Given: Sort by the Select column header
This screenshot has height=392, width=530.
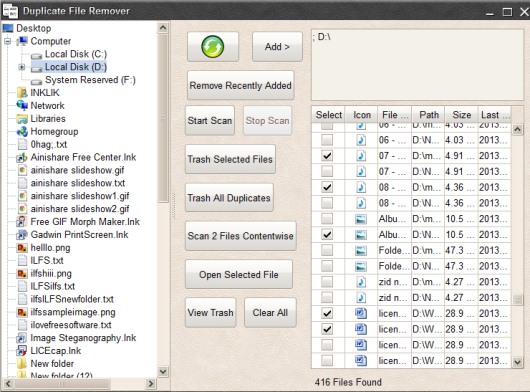Looking at the screenshot, I should click(328, 115).
